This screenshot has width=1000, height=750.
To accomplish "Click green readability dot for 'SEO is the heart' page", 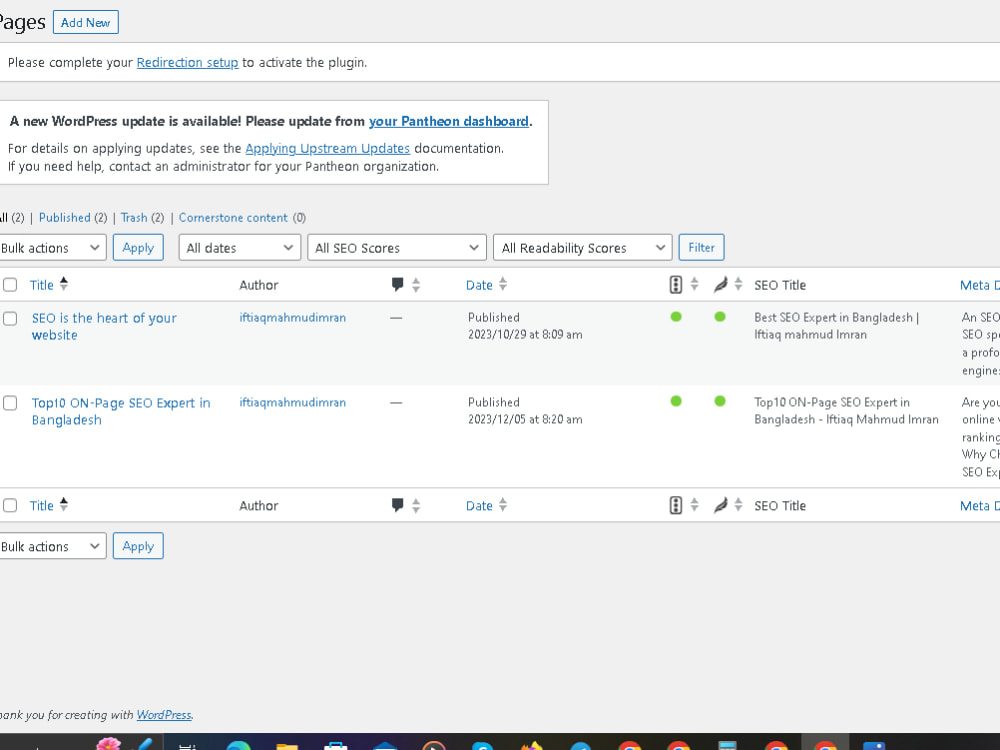I will [720, 316].
